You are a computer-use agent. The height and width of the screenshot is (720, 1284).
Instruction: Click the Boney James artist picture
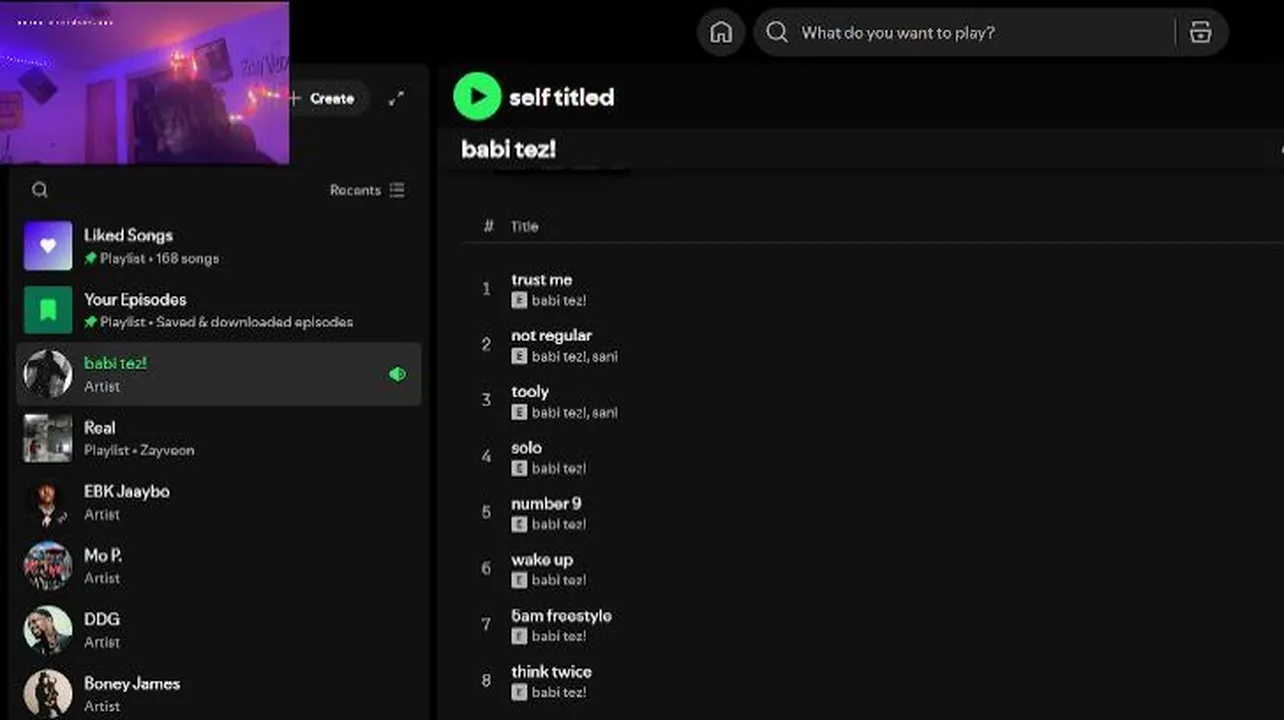[48, 693]
